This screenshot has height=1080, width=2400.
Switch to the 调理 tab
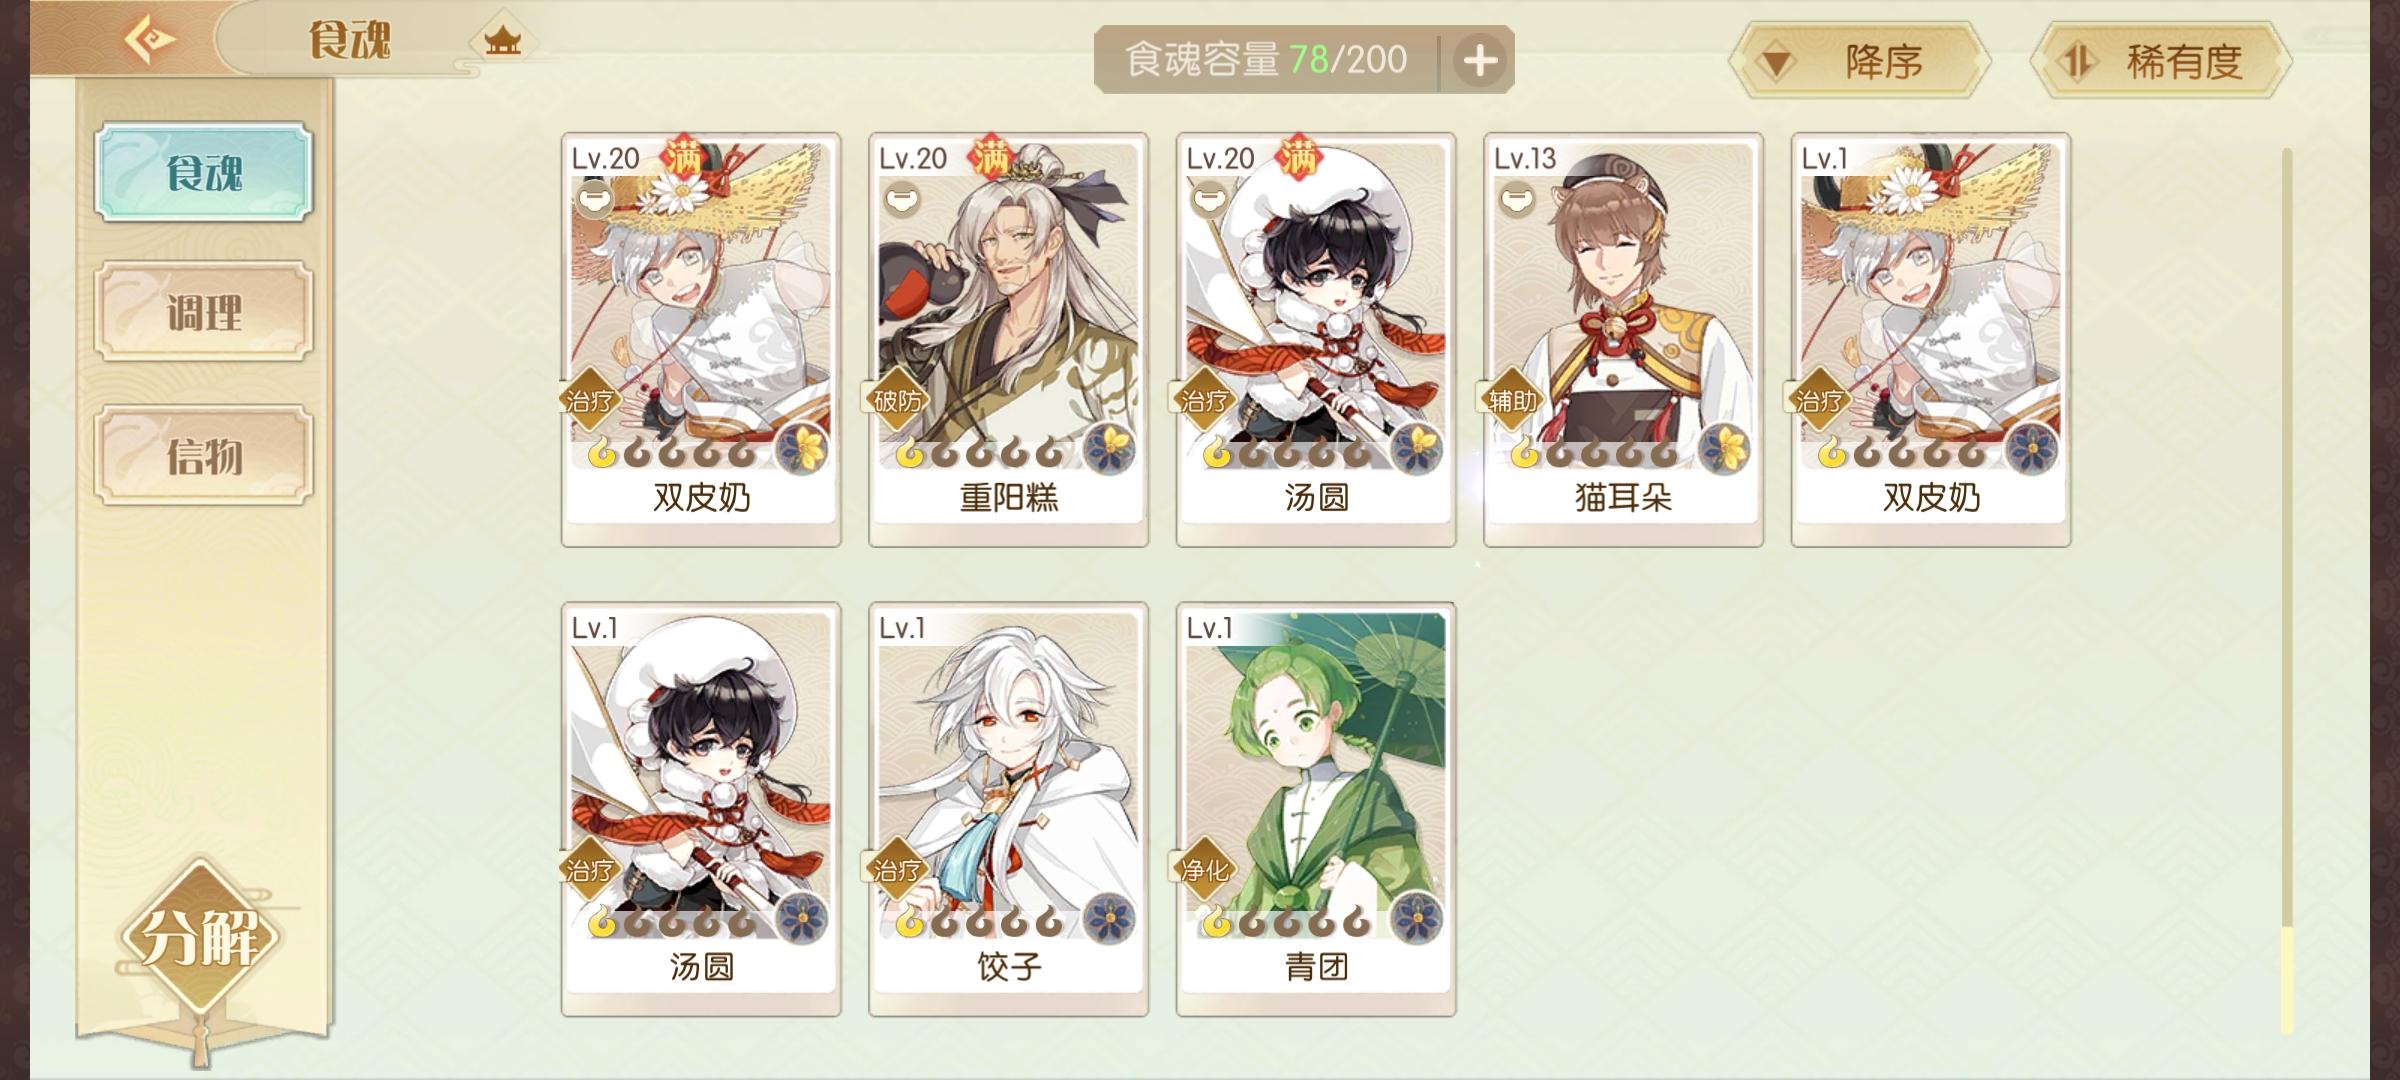(204, 312)
